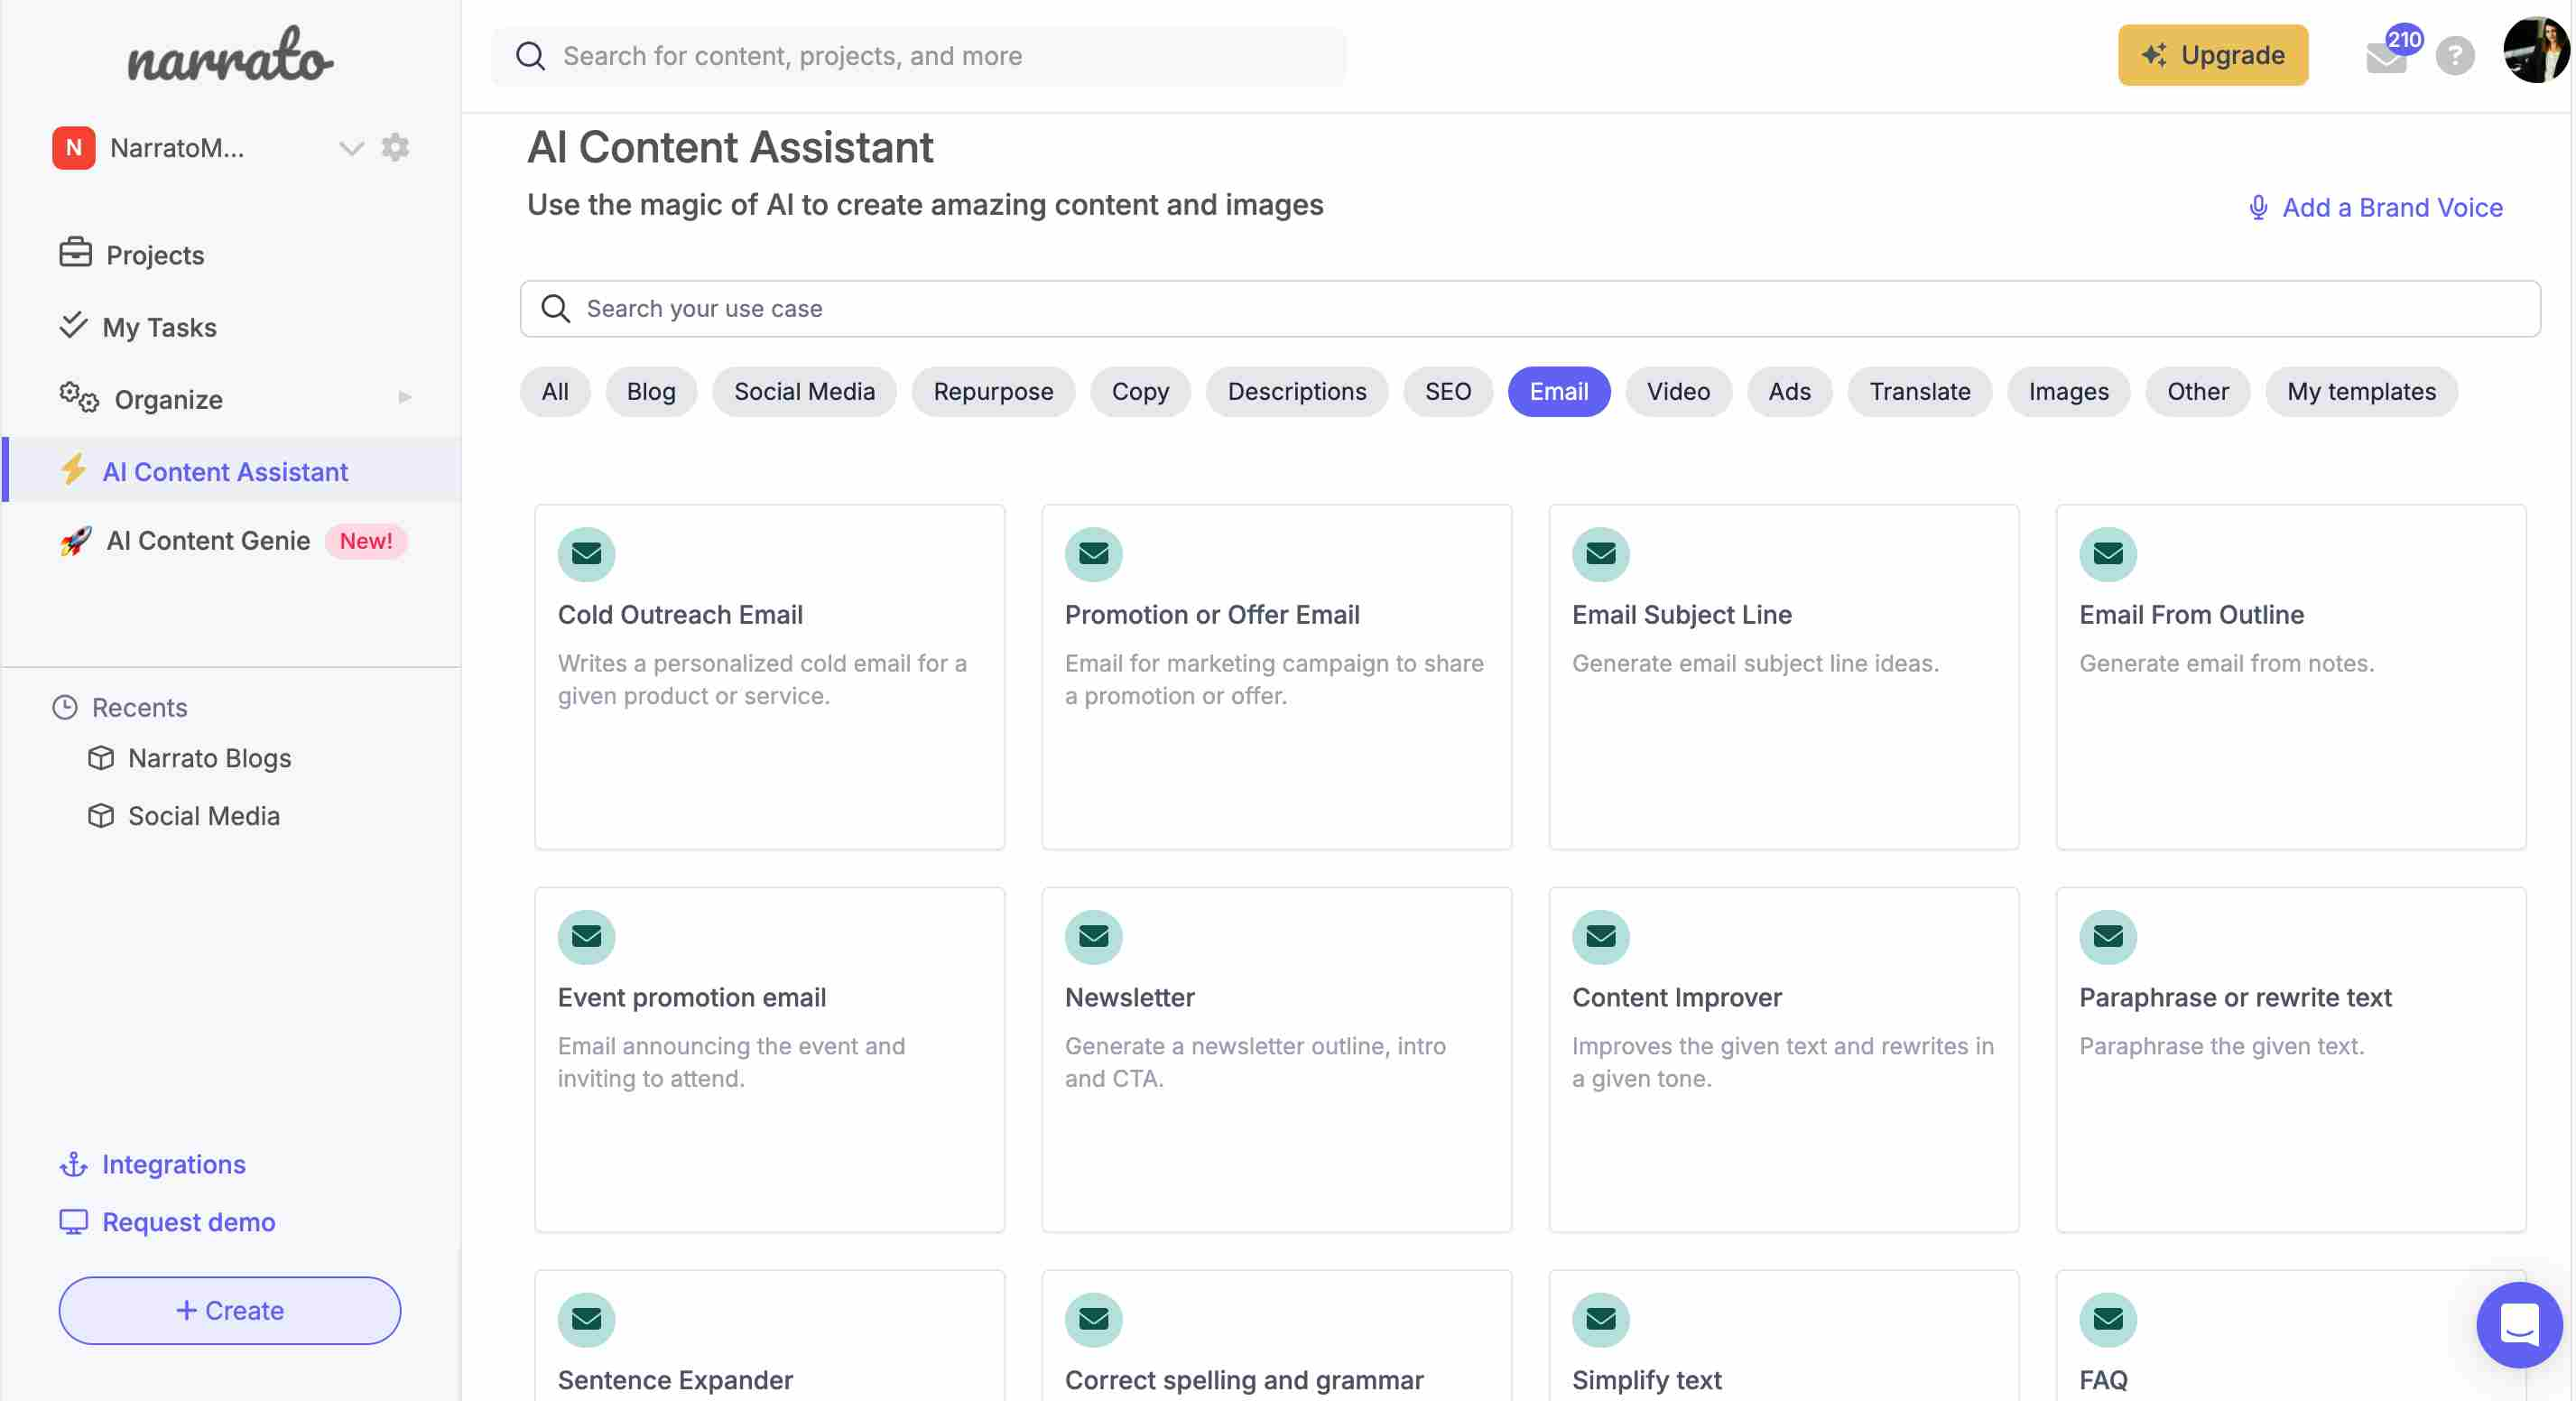
Task: Click the Create button in sidebar
Action: pyautogui.click(x=229, y=1310)
